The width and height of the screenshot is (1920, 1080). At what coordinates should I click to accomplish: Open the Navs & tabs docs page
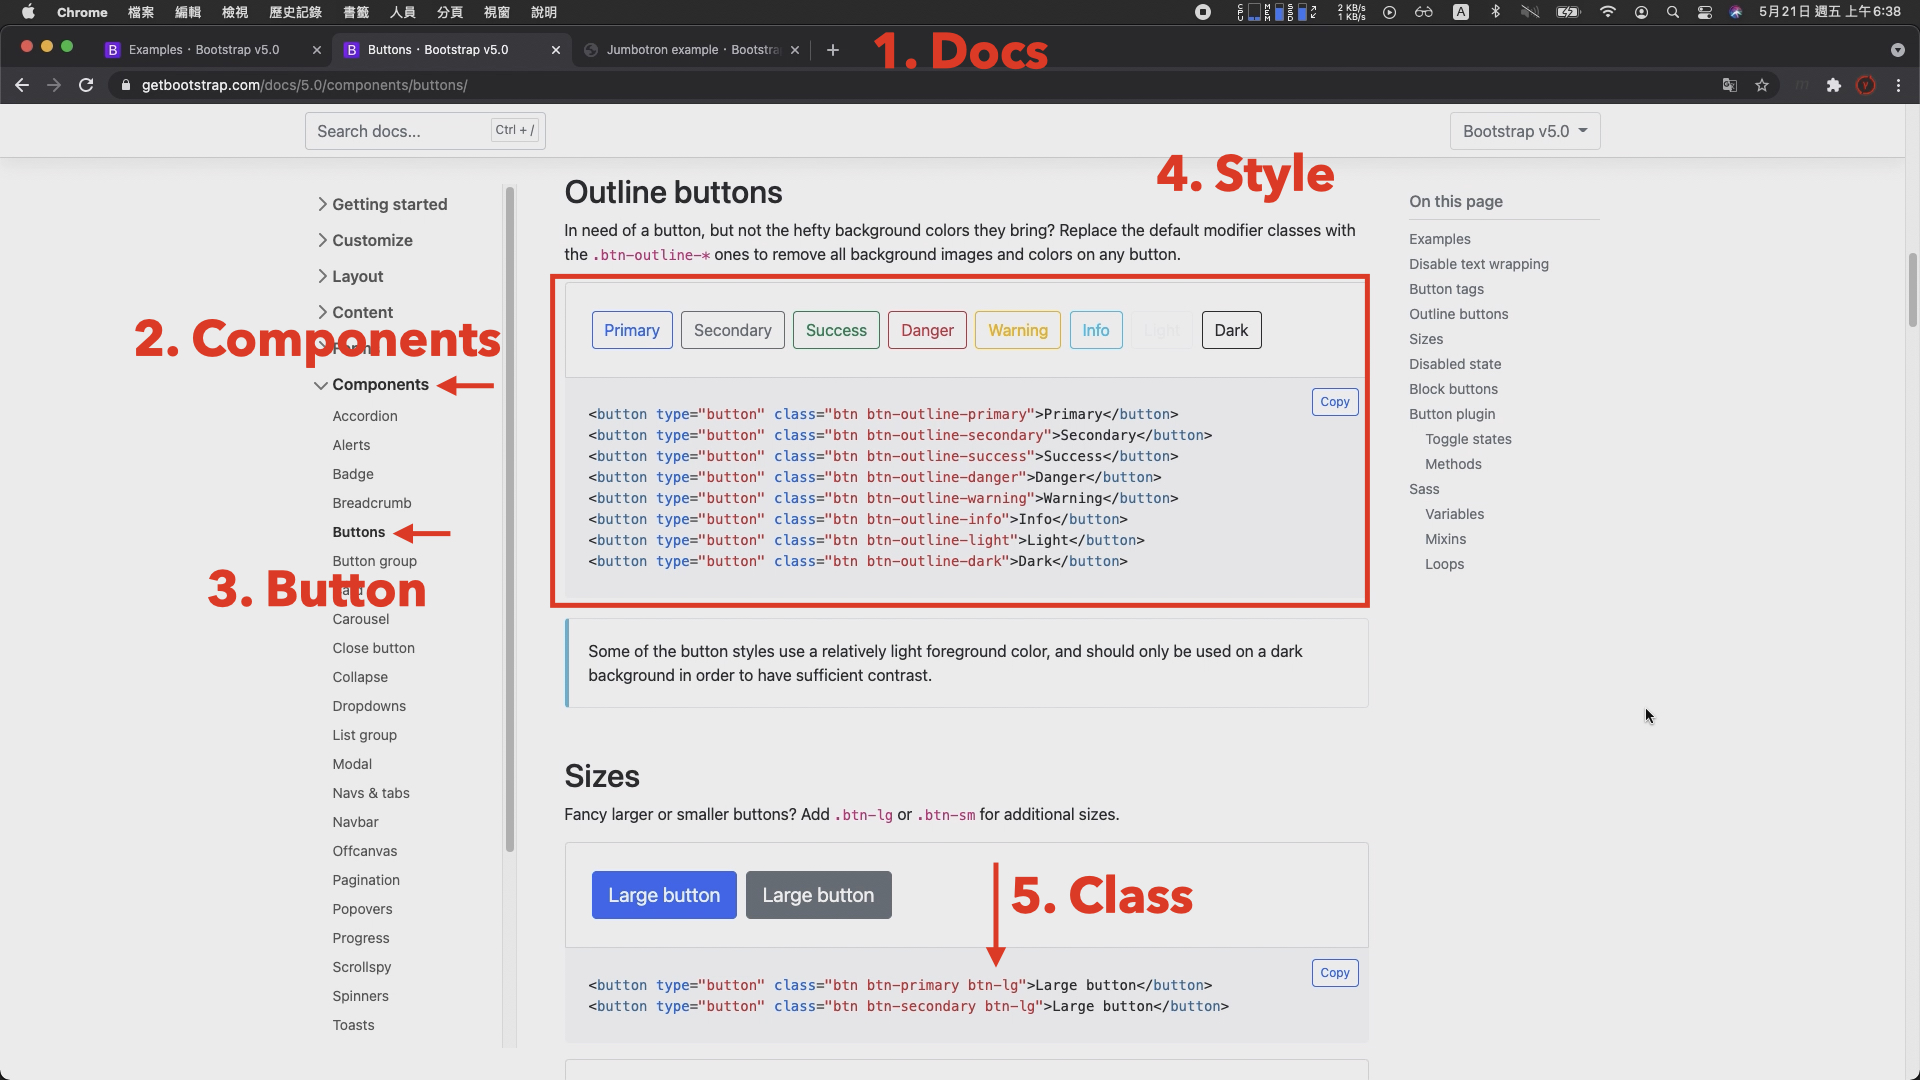[371, 793]
